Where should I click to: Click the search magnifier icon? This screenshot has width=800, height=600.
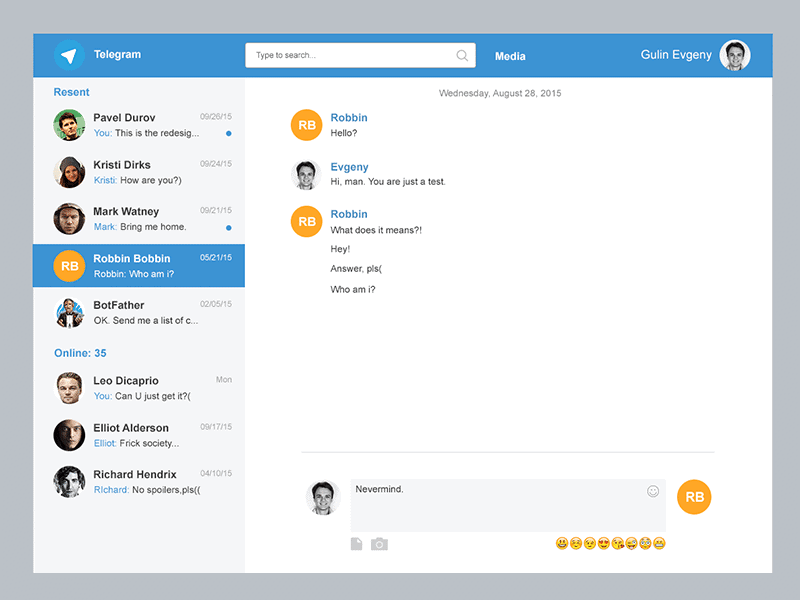[462, 55]
